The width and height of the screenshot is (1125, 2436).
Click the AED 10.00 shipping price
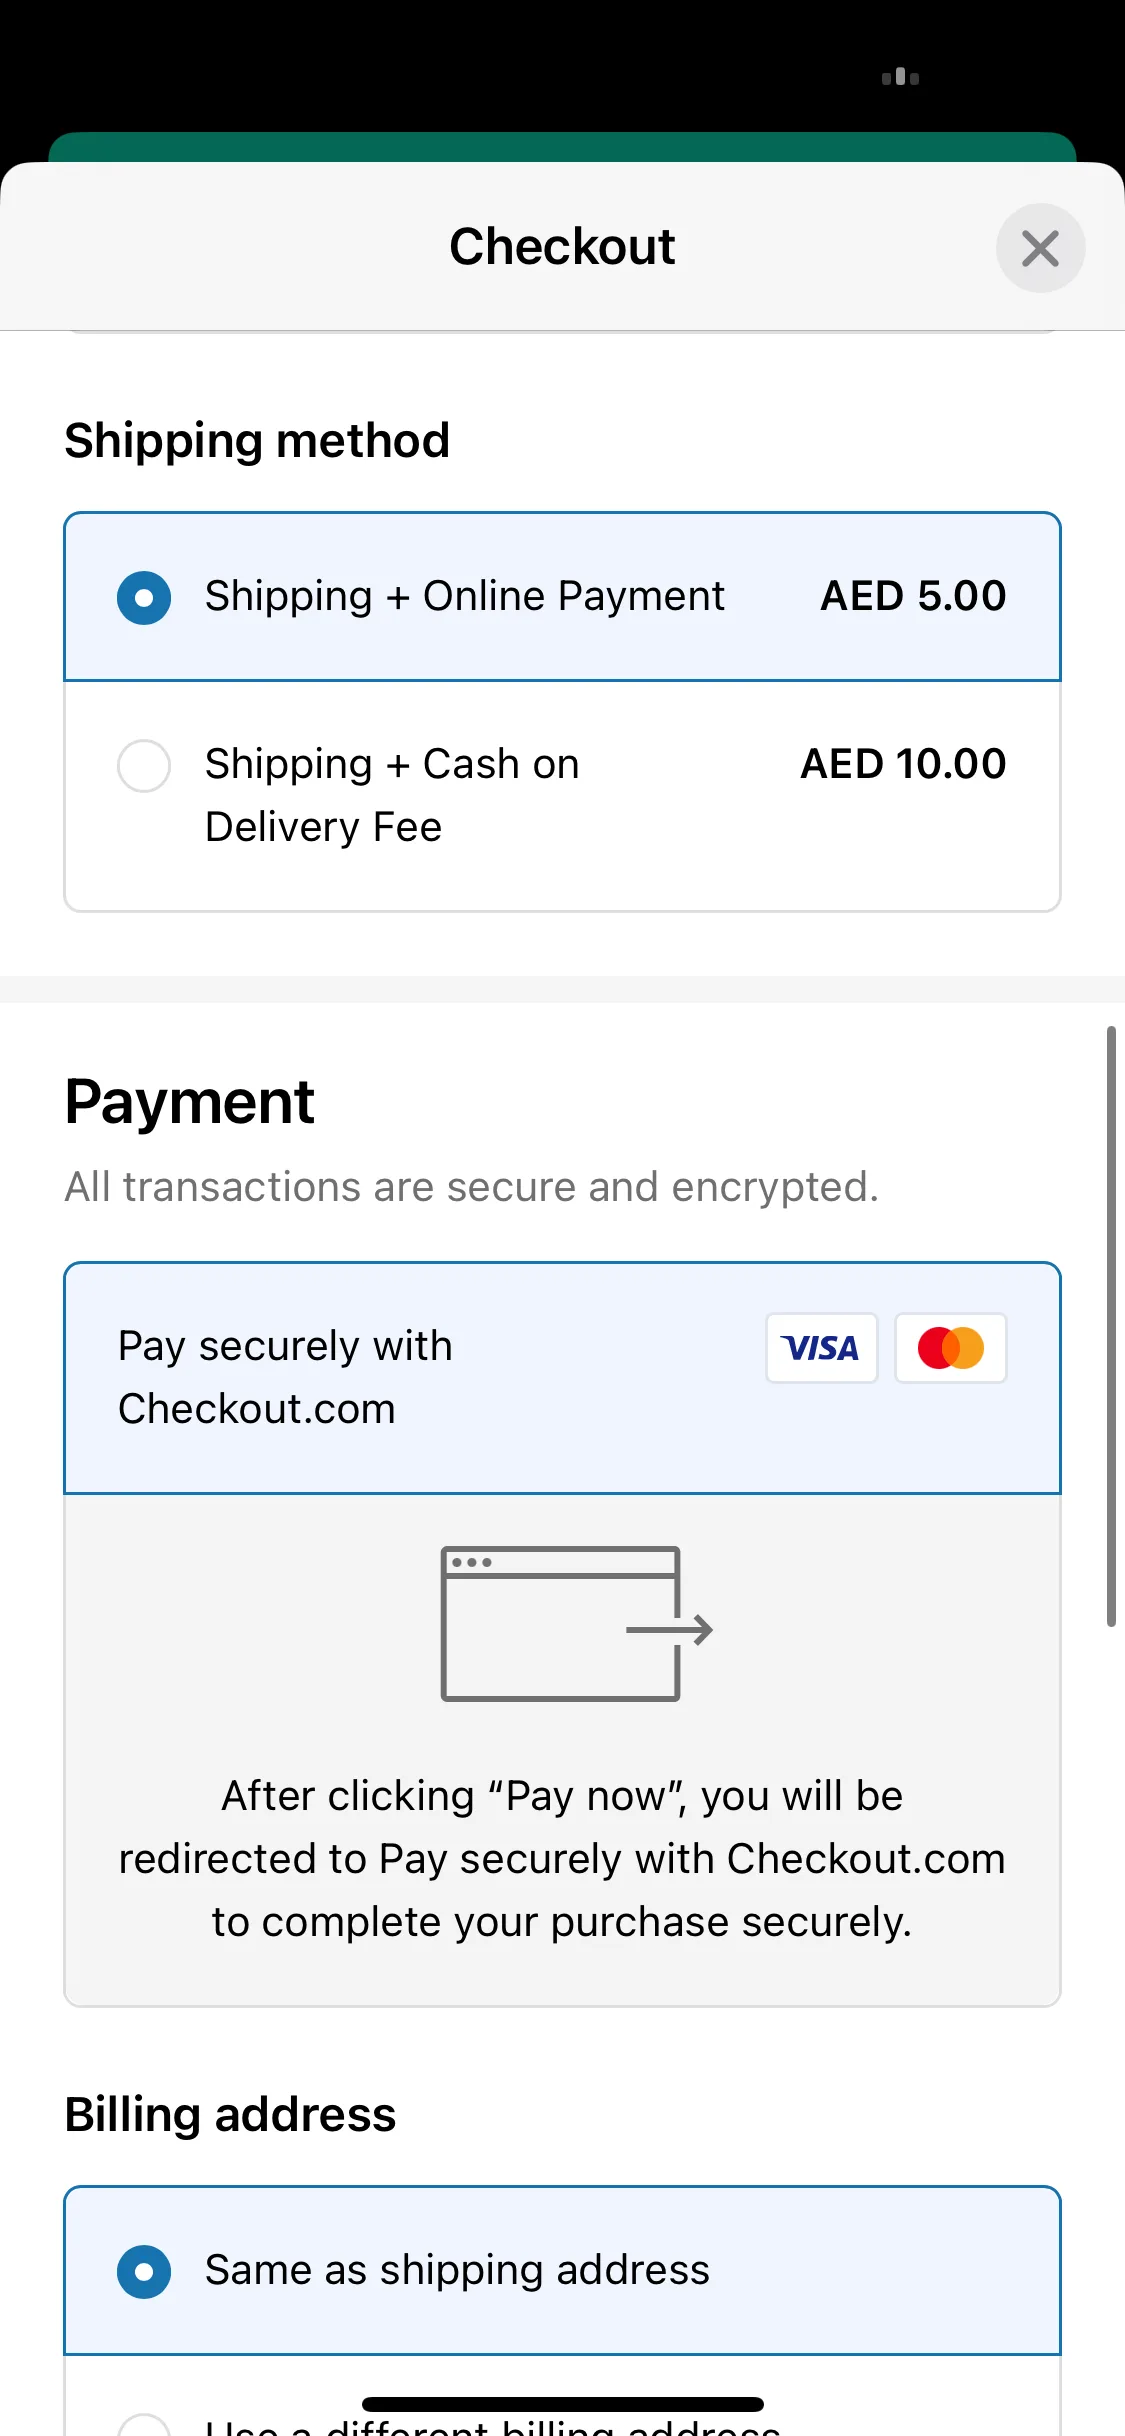tap(903, 764)
